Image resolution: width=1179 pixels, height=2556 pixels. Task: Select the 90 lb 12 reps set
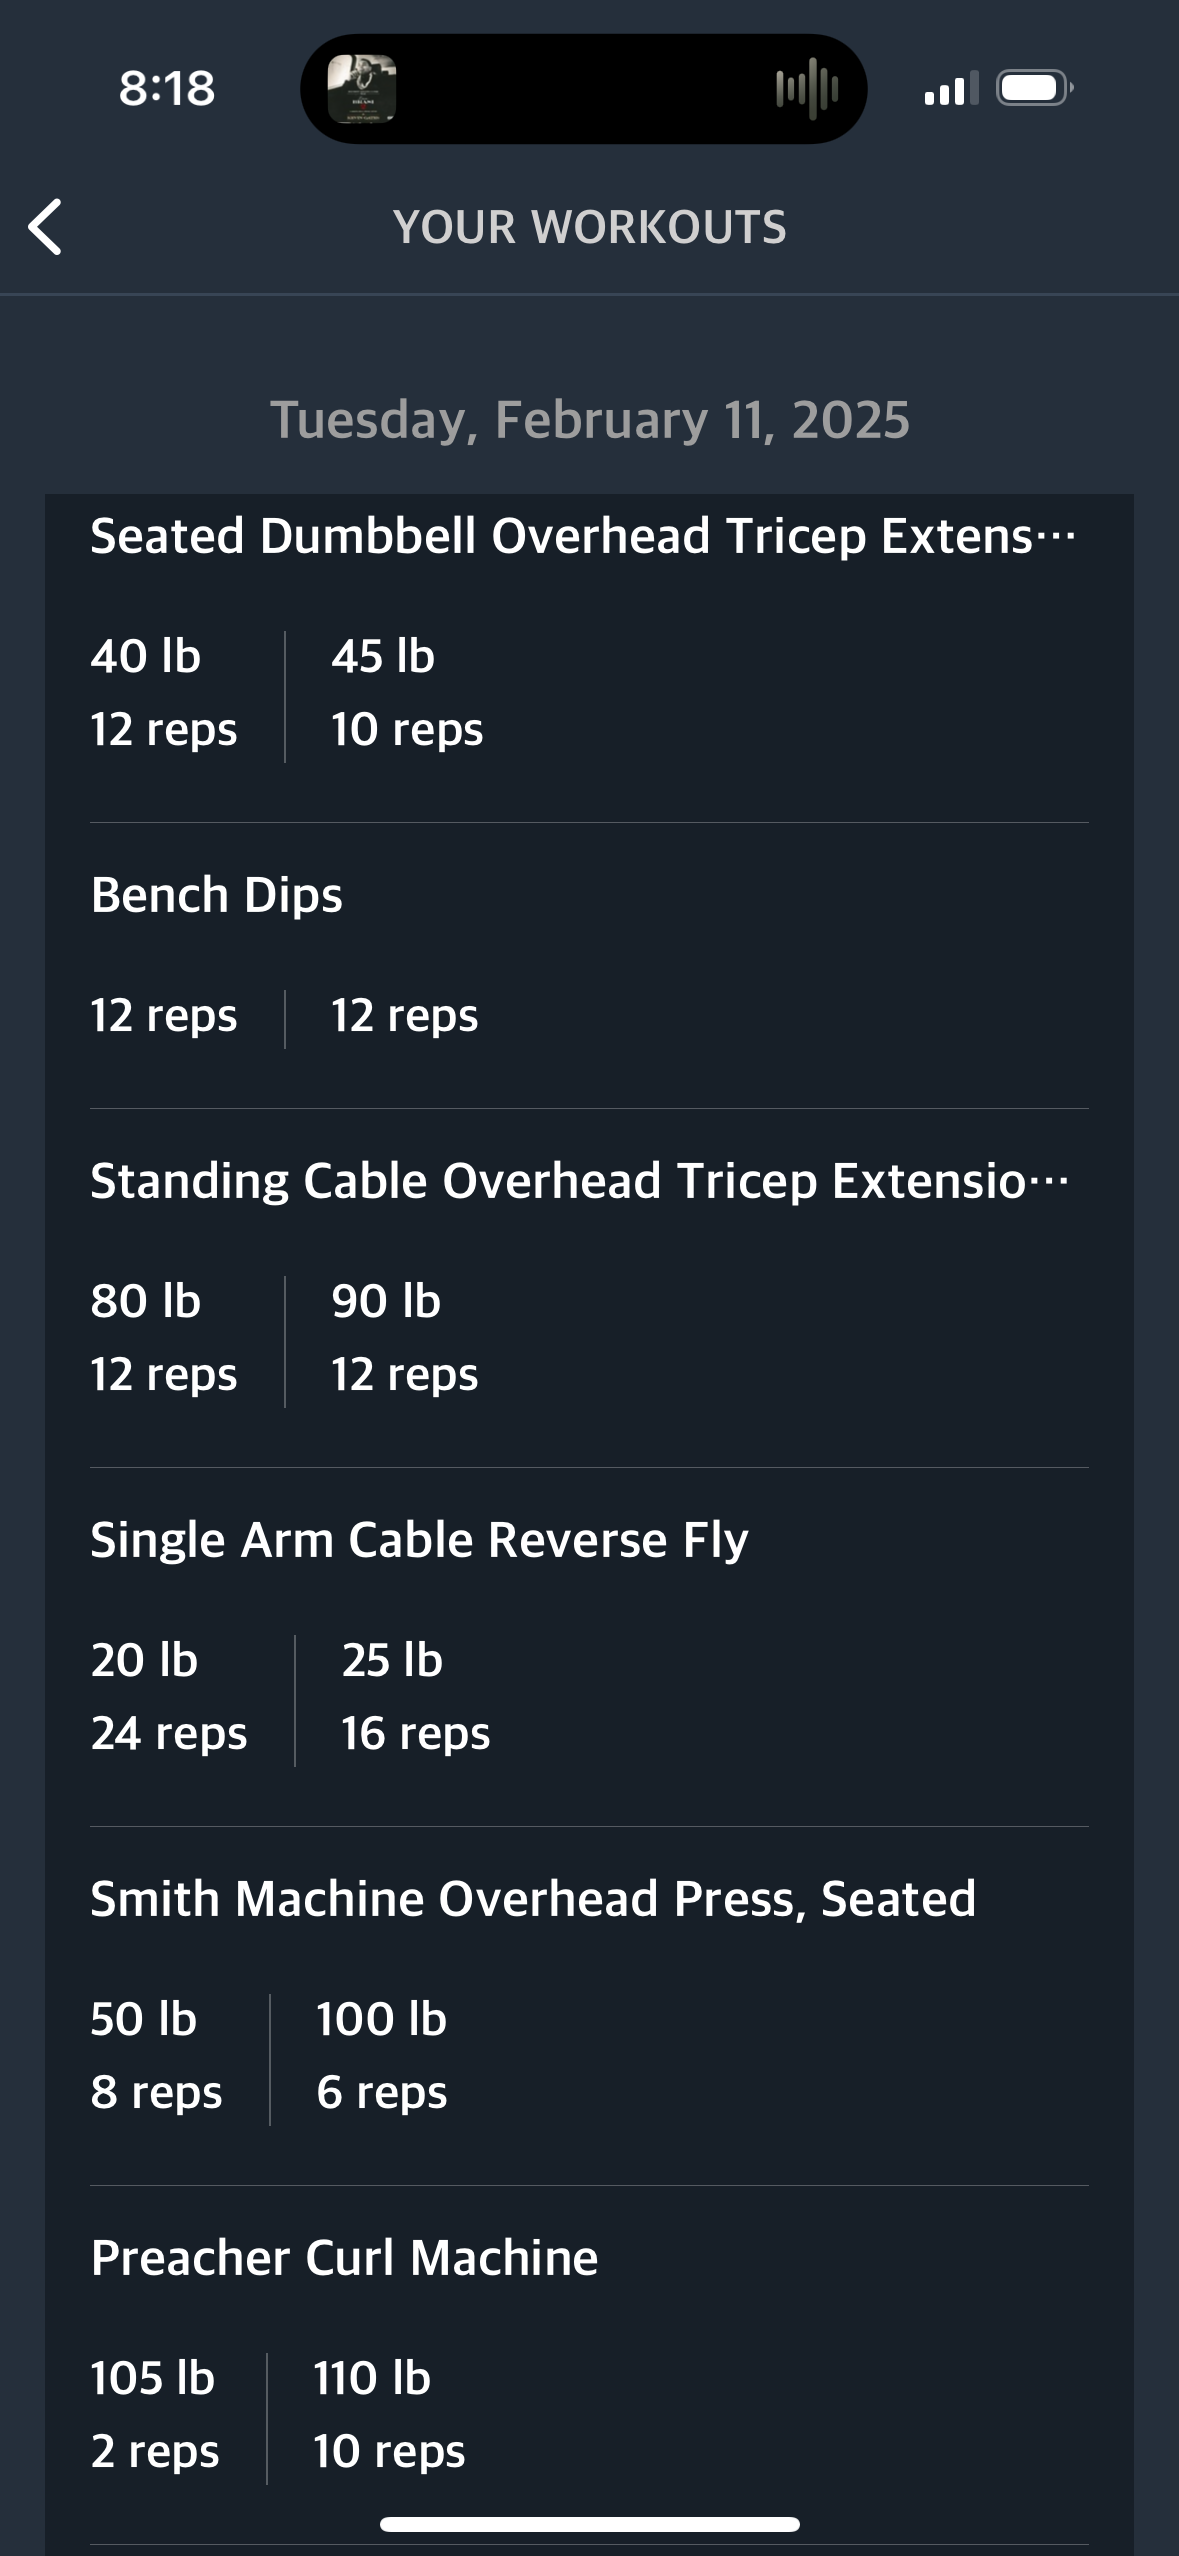tap(405, 1338)
